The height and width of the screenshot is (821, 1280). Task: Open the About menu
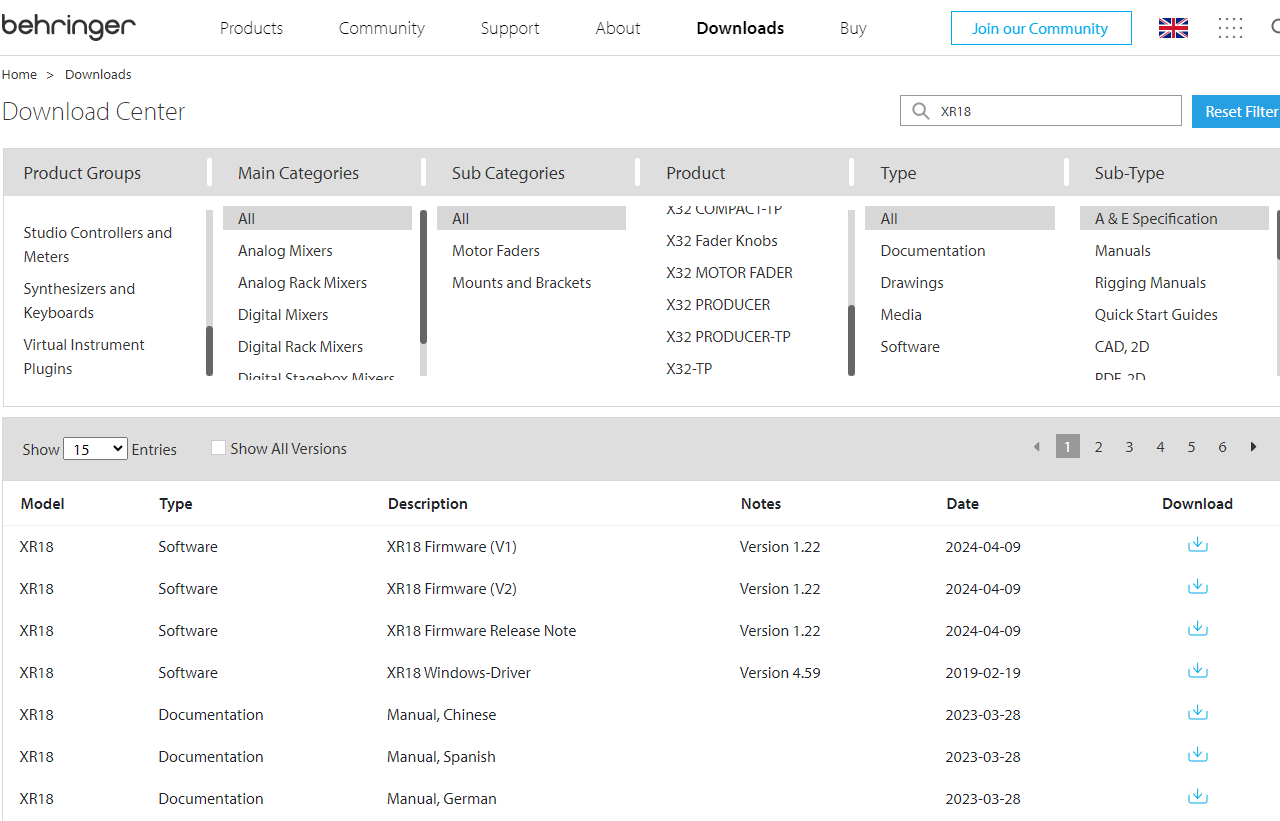(x=618, y=28)
